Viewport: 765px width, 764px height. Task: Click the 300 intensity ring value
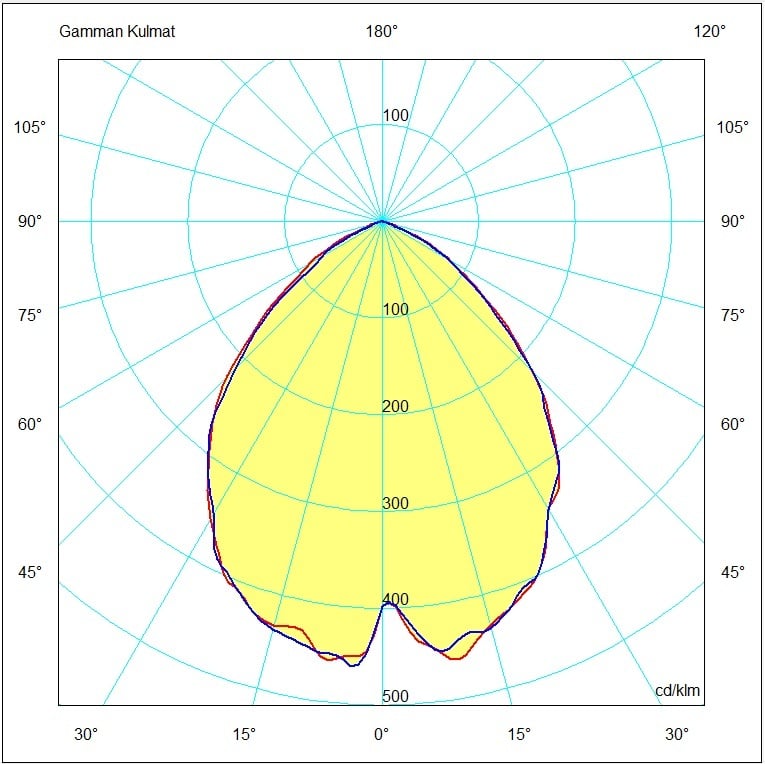coord(396,503)
